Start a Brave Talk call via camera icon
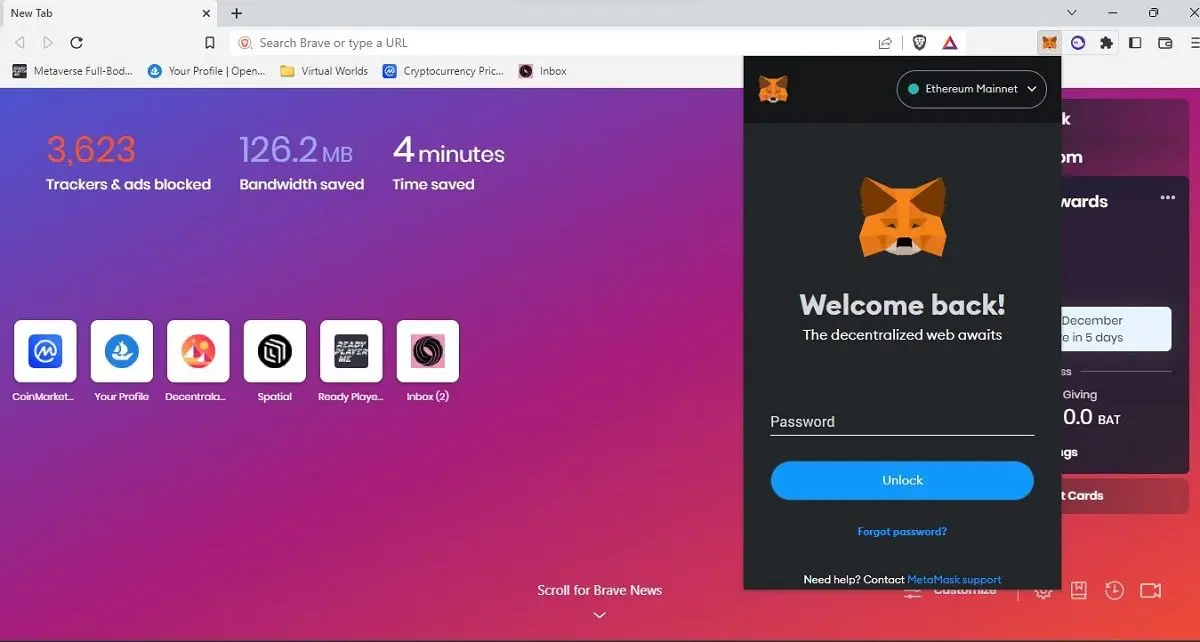The width and height of the screenshot is (1200, 642). pyautogui.click(x=1150, y=590)
